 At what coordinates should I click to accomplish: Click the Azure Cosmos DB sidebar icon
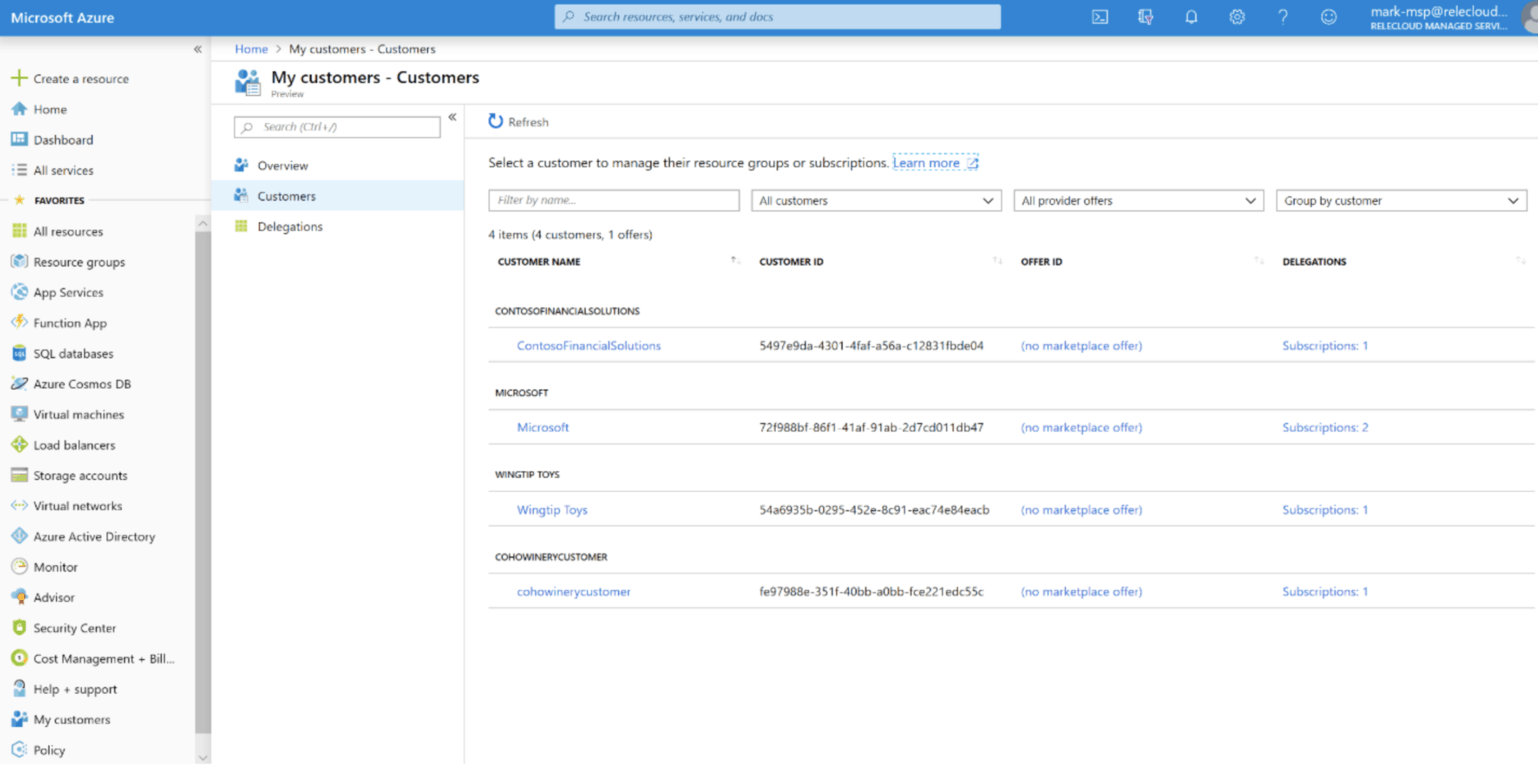click(19, 384)
